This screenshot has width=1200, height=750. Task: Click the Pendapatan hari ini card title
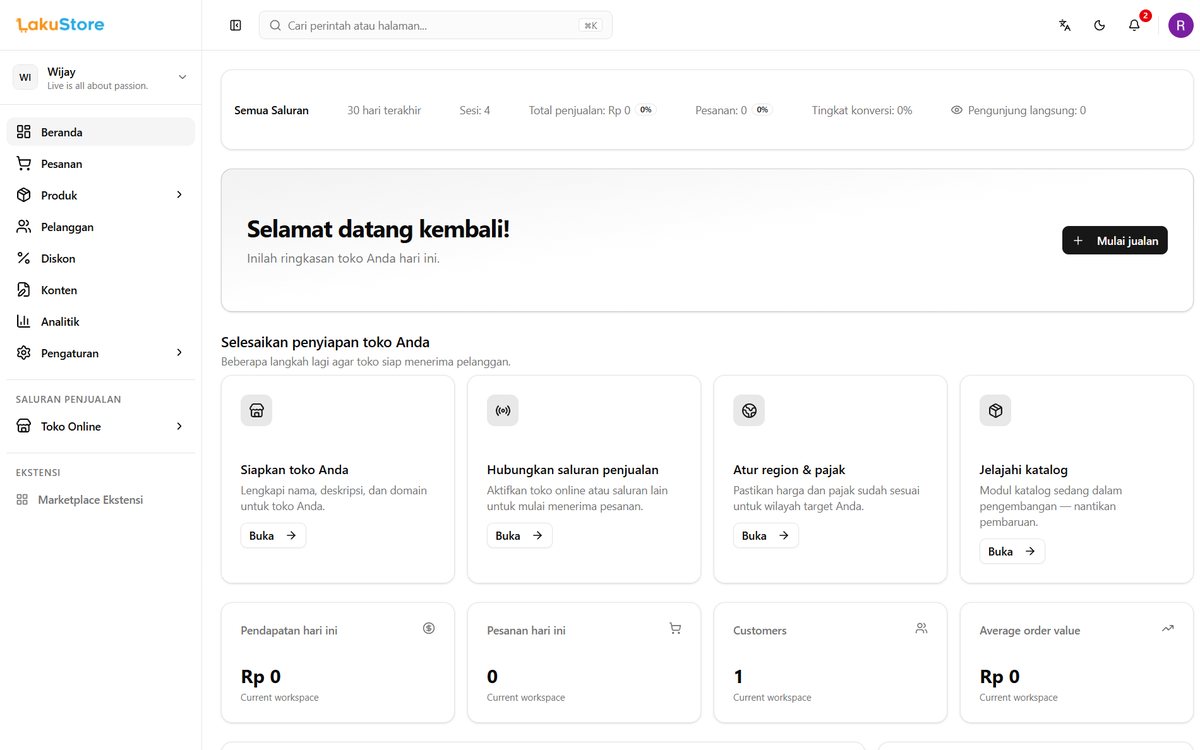tap(289, 631)
